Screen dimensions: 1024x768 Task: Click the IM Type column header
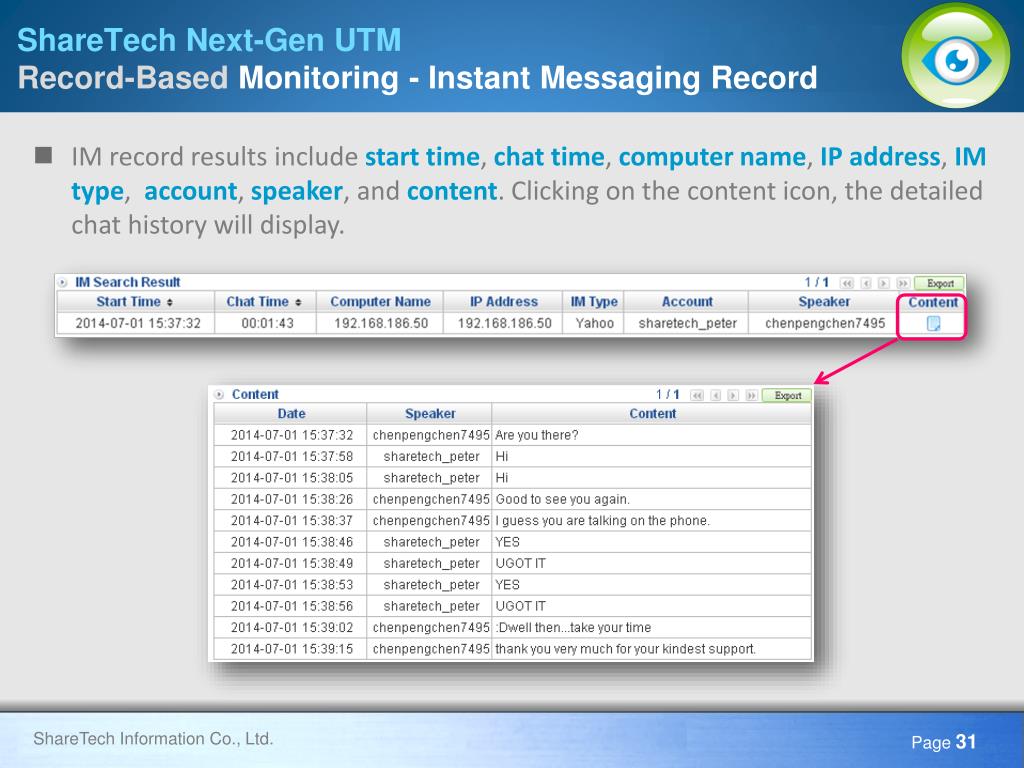coord(594,302)
